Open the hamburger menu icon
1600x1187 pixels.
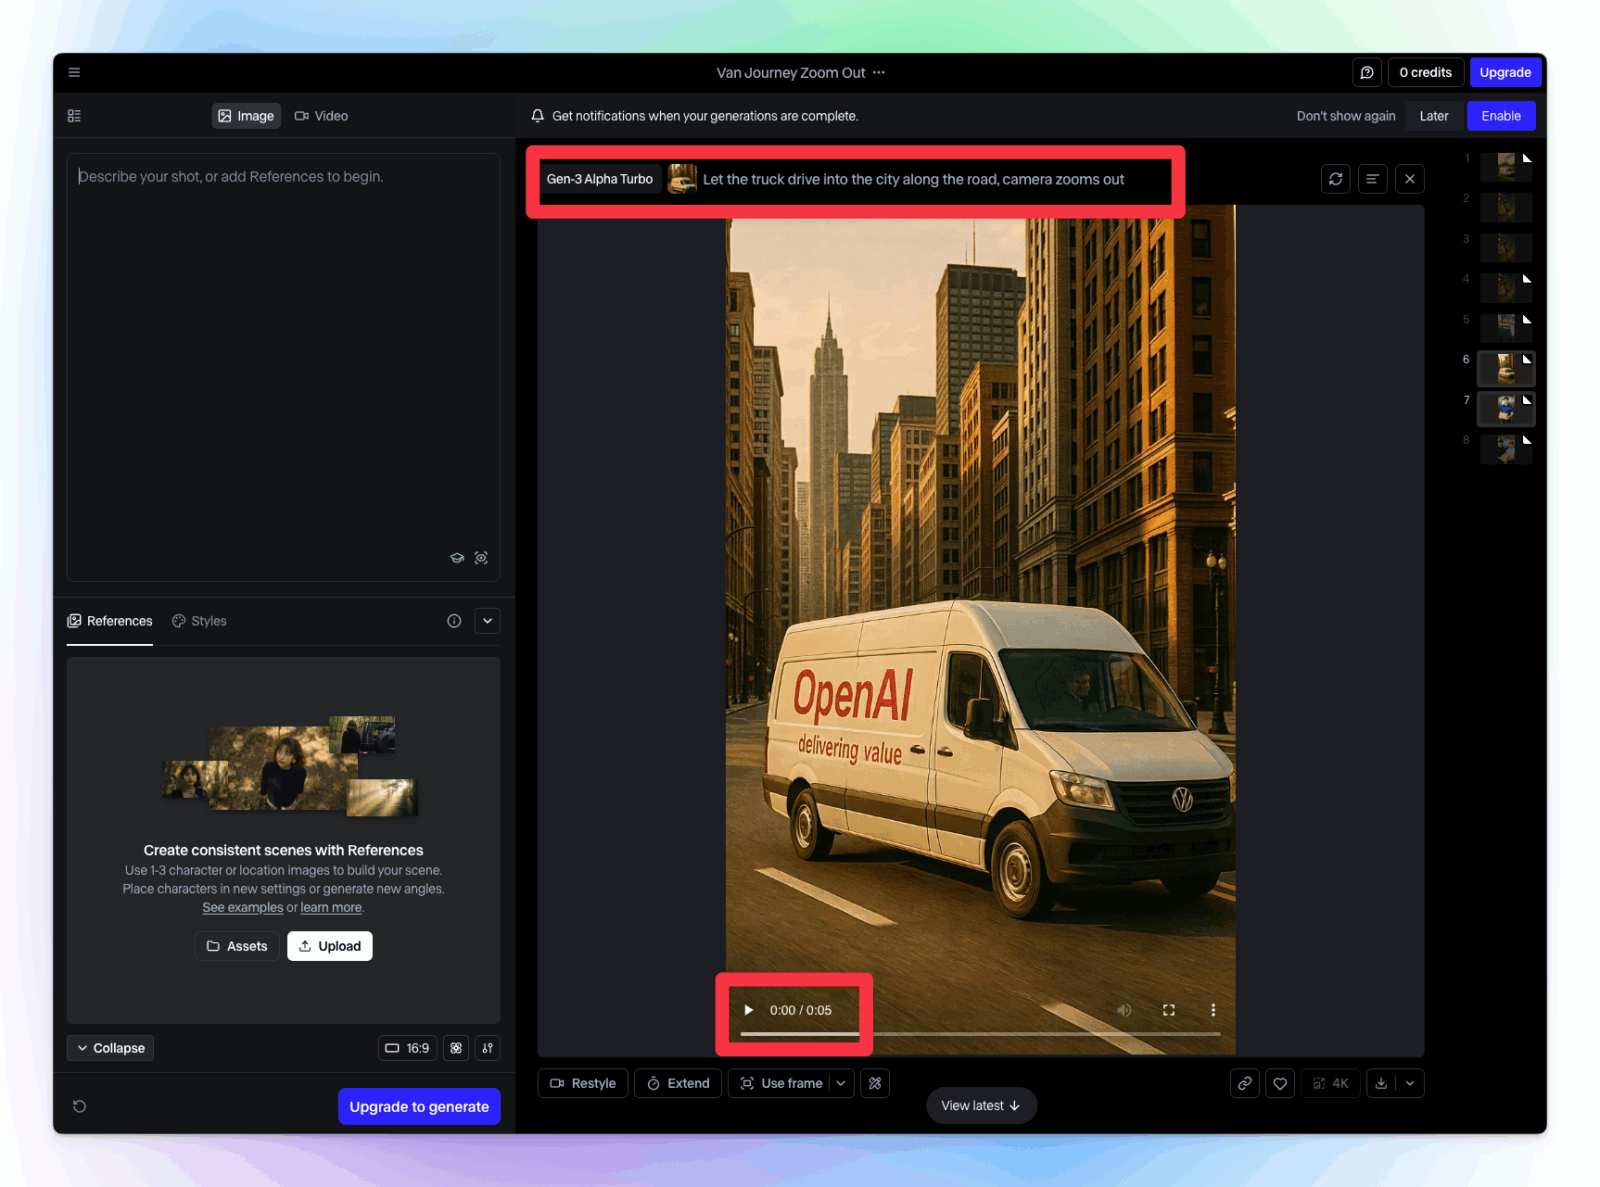click(74, 72)
